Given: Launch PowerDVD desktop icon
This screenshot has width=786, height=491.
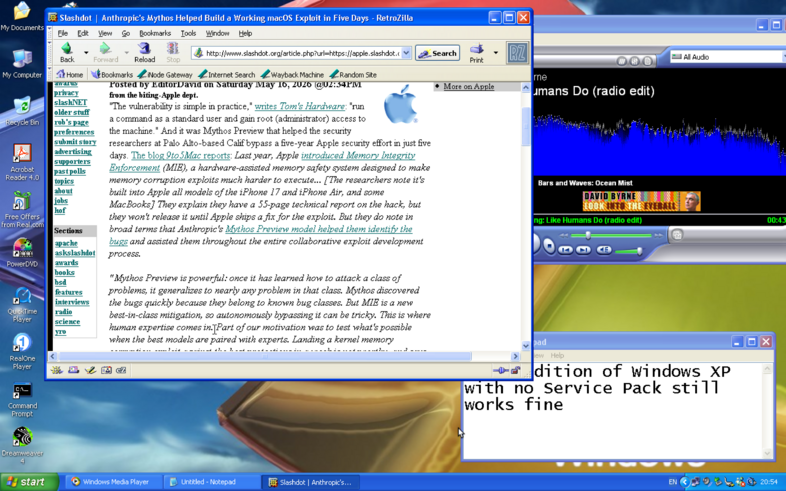Looking at the screenshot, I should pos(22,253).
